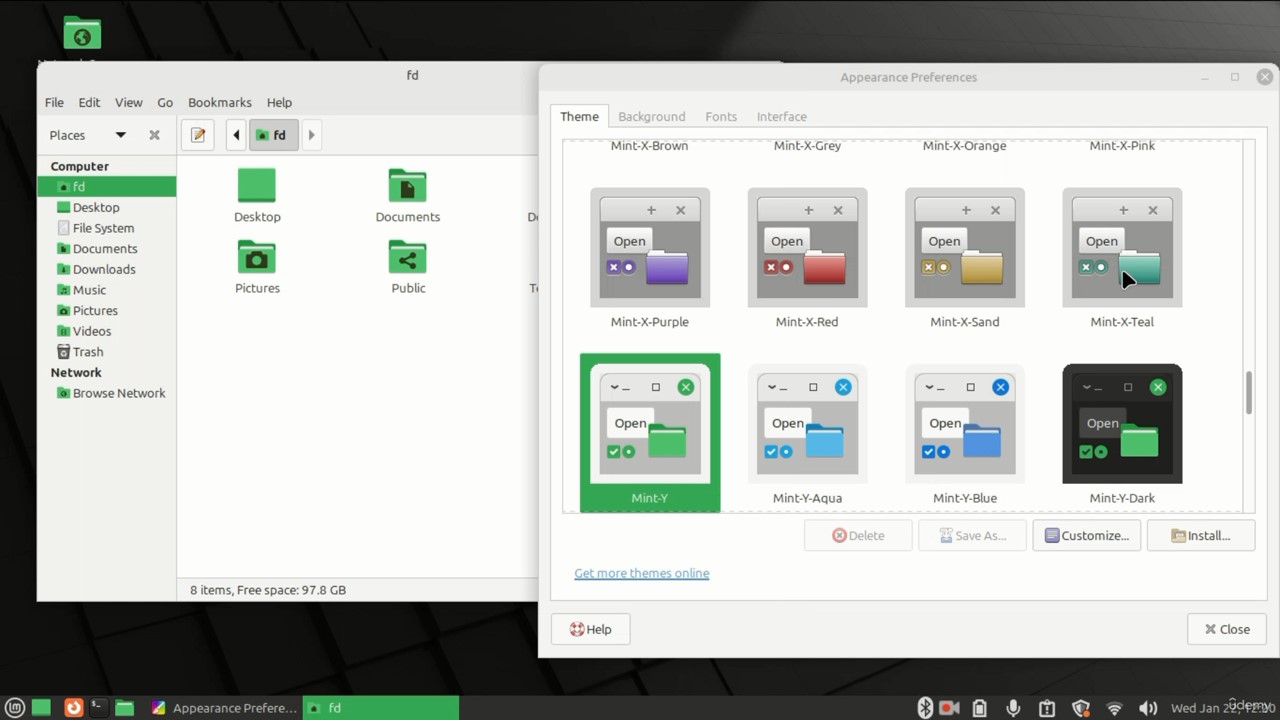Select File System in the sidebar
Viewport: 1280px width, 720px height.
(107, 228)
